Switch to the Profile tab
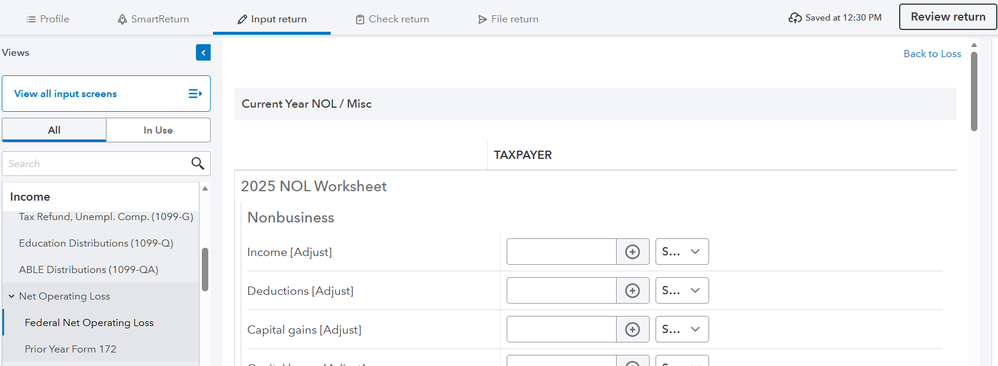998x366 pixels. [48, 19]
